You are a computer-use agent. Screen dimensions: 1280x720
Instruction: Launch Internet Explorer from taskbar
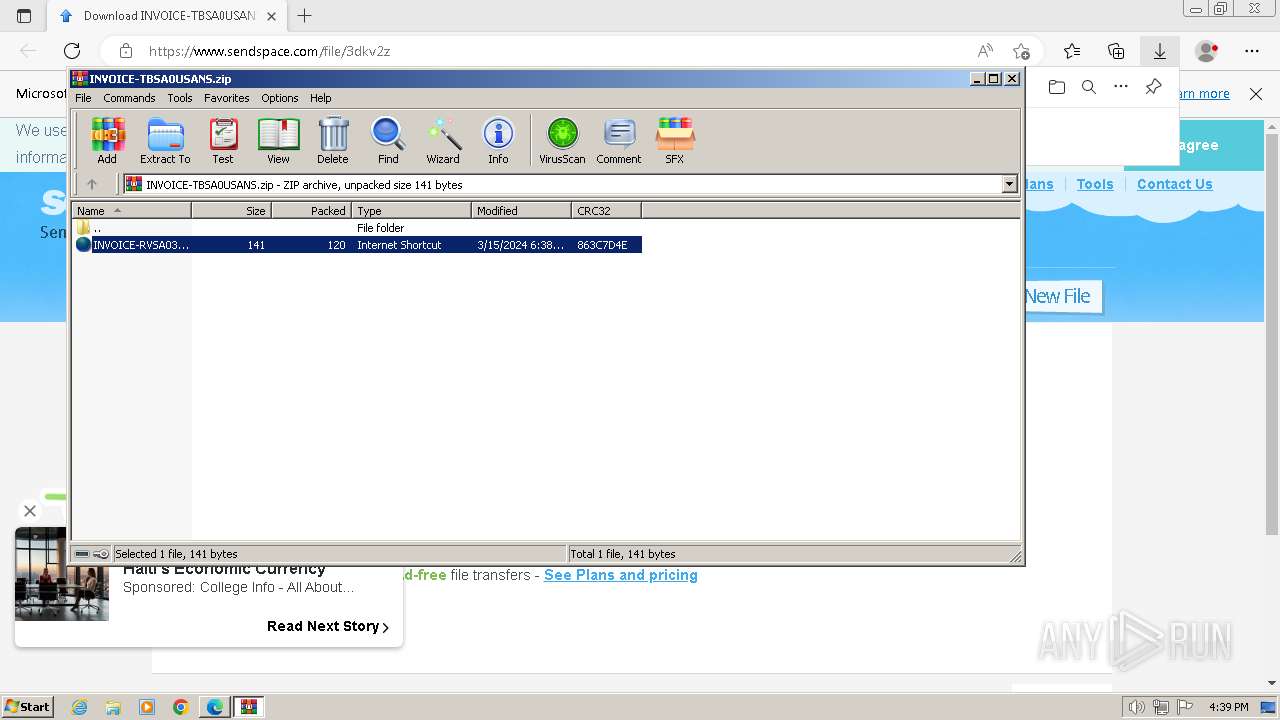click(79, 707)
